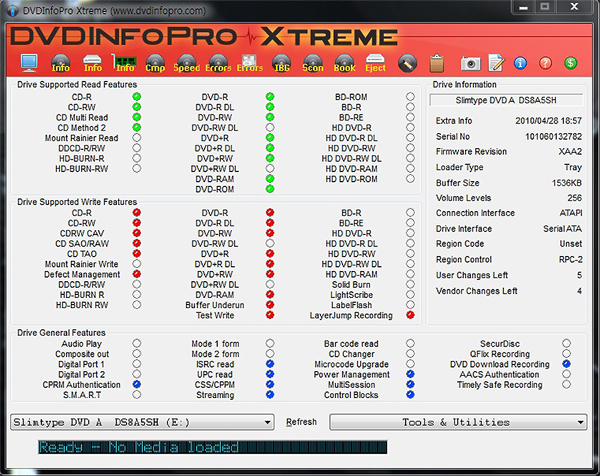Select the Region Control RPC-2 value
The width and height of the screenshot is (600, 476).
(571, 259)
